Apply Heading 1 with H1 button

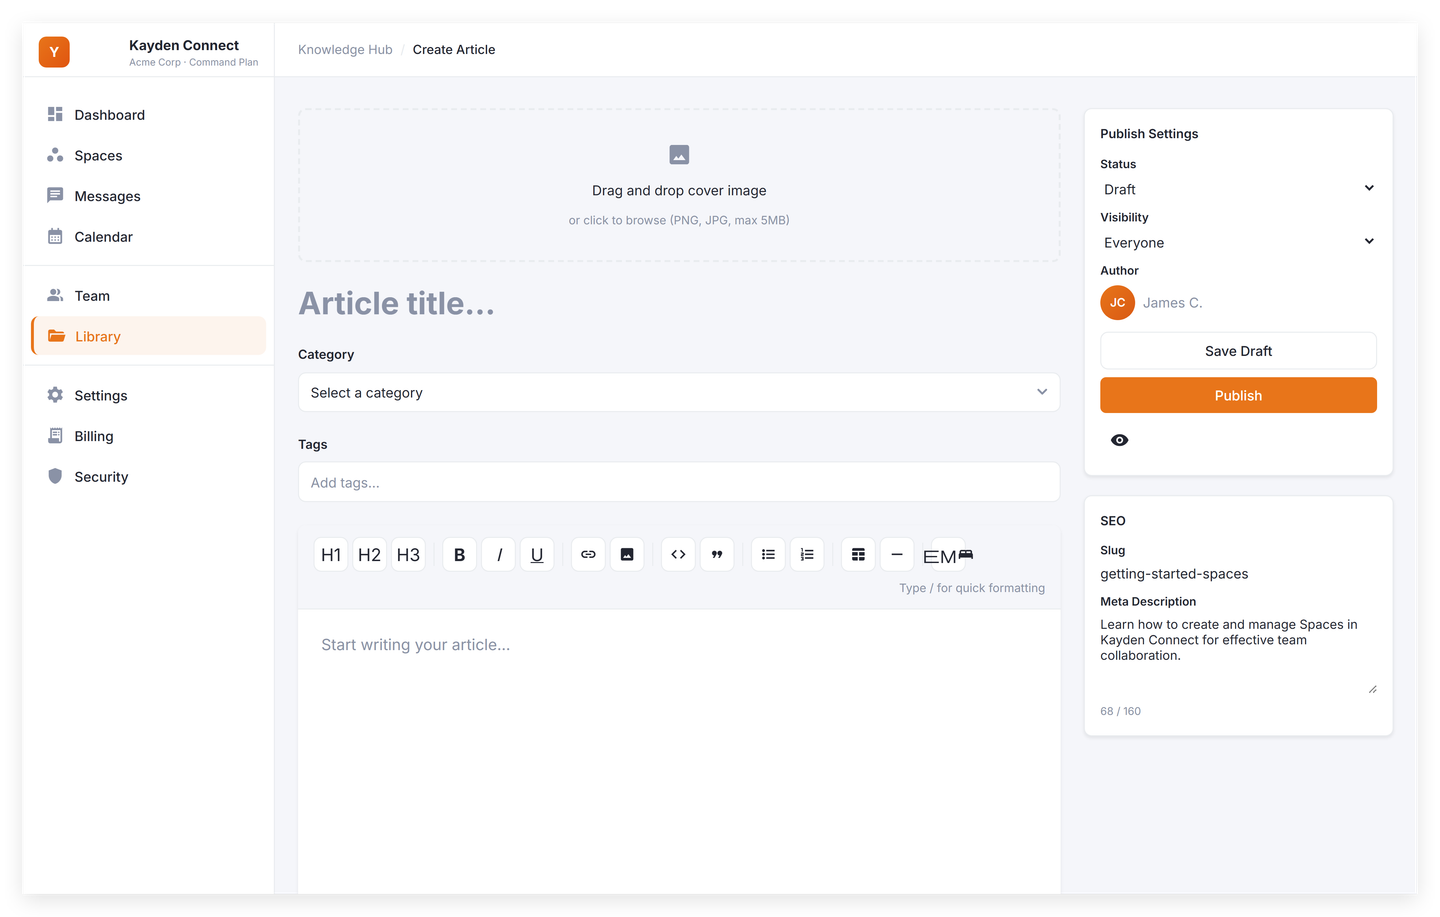(x=331, y=555)
